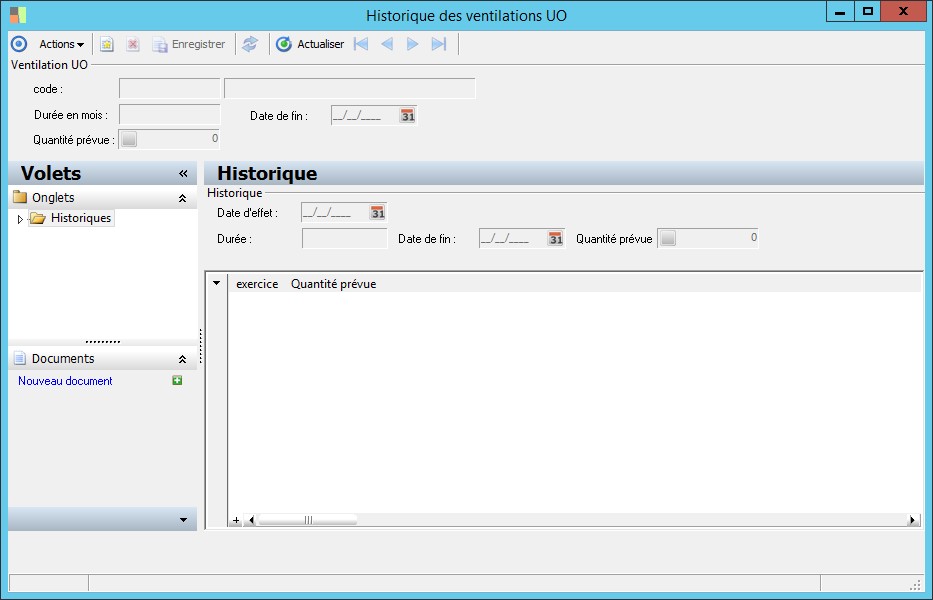Click calculator button in top Quantité prévue

point(129,139)
